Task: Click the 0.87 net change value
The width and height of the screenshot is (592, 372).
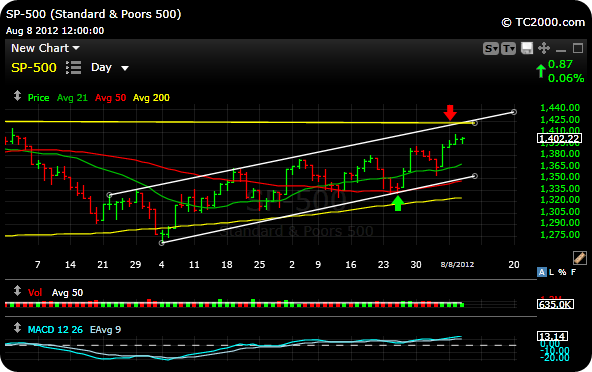Action: 560,64
